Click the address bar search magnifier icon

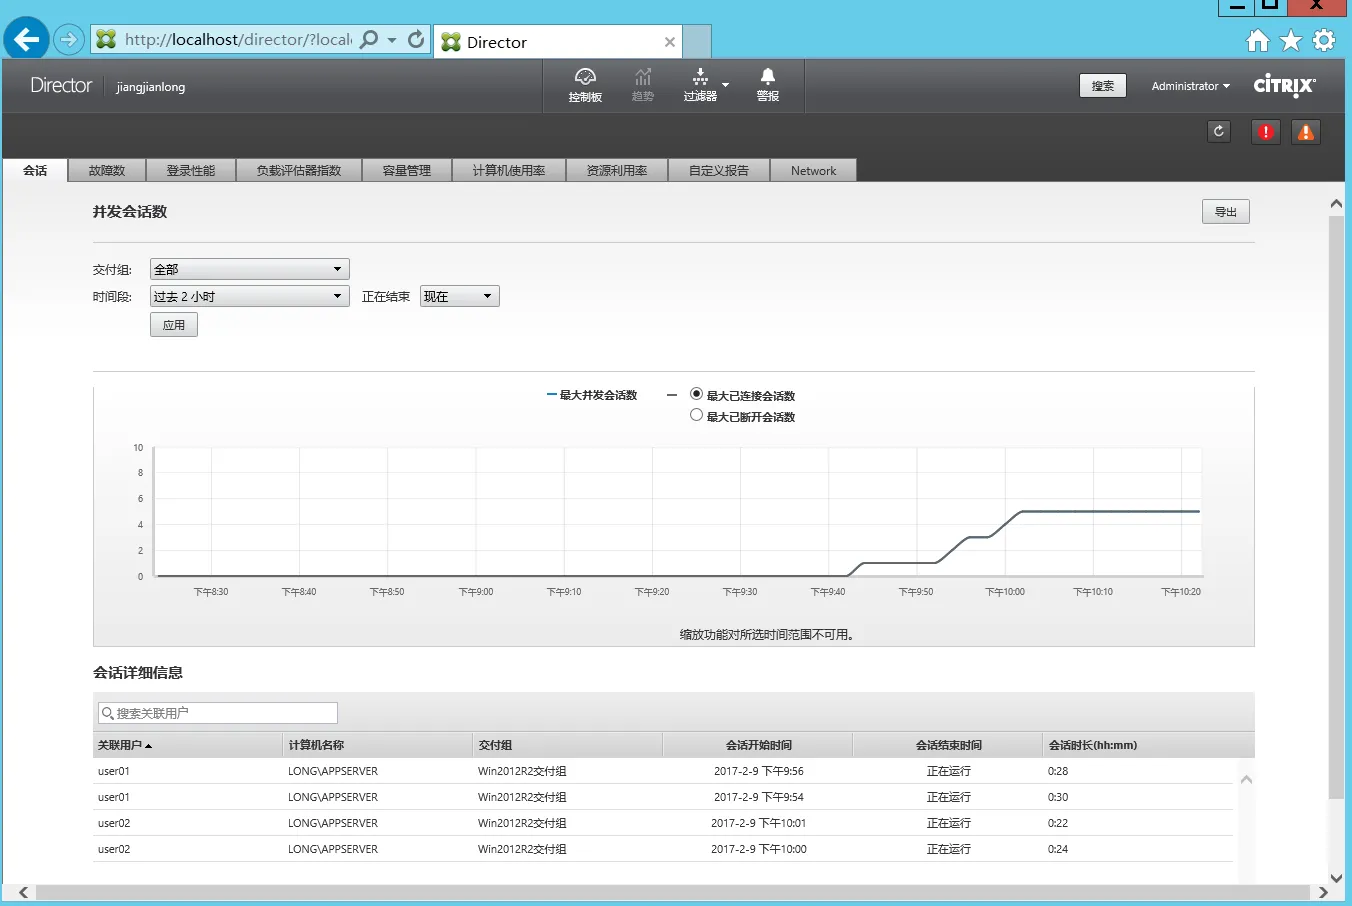click(369, 39)
